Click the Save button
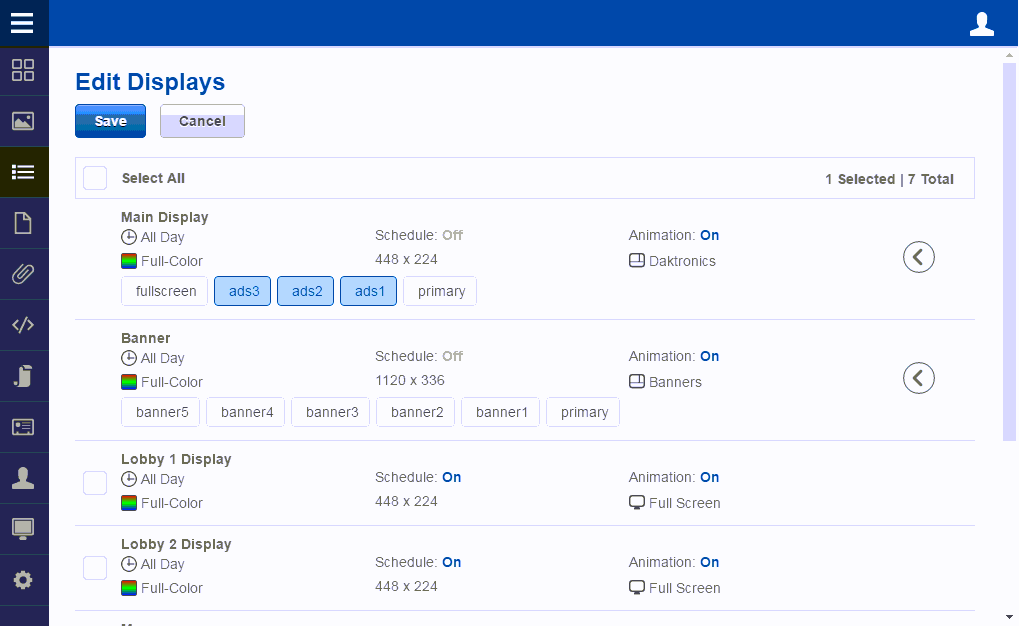The width and height of the screenshot is (1019, 626). [x=110, y=120]
